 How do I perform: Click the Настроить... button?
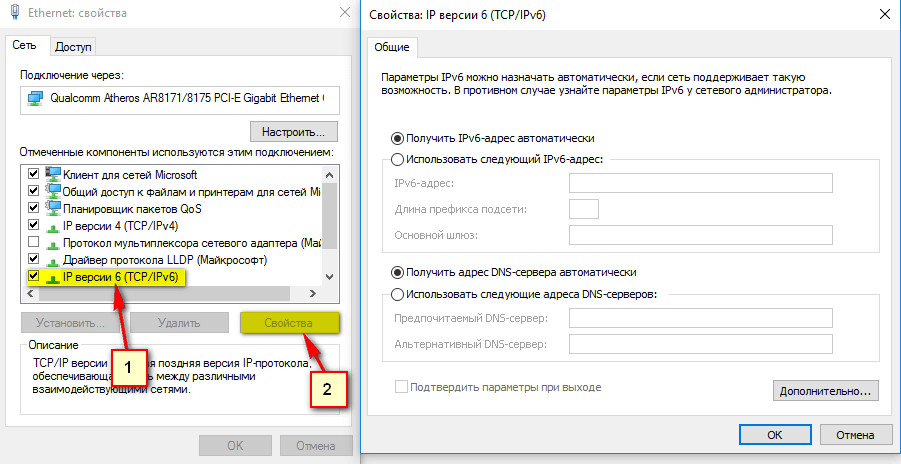click(294, 132)
